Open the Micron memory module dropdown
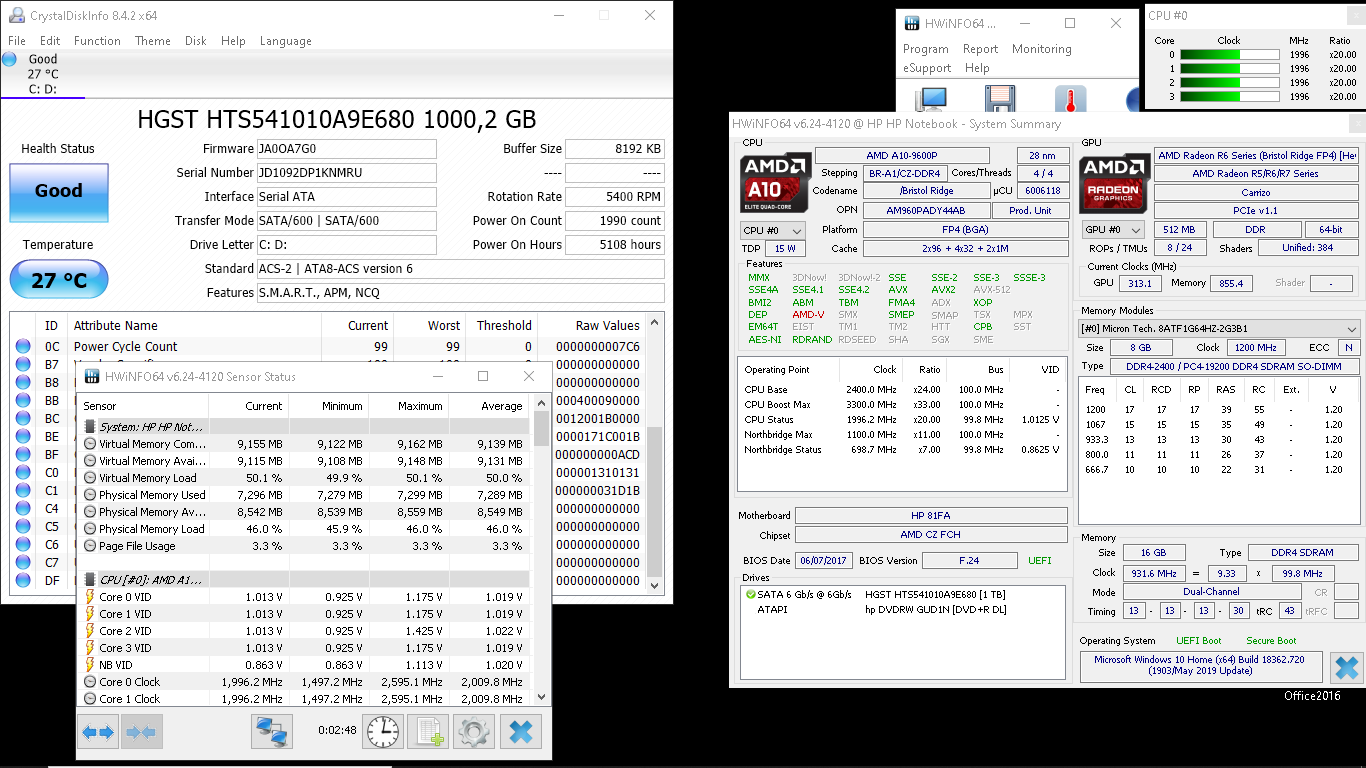 [1220, 329]
